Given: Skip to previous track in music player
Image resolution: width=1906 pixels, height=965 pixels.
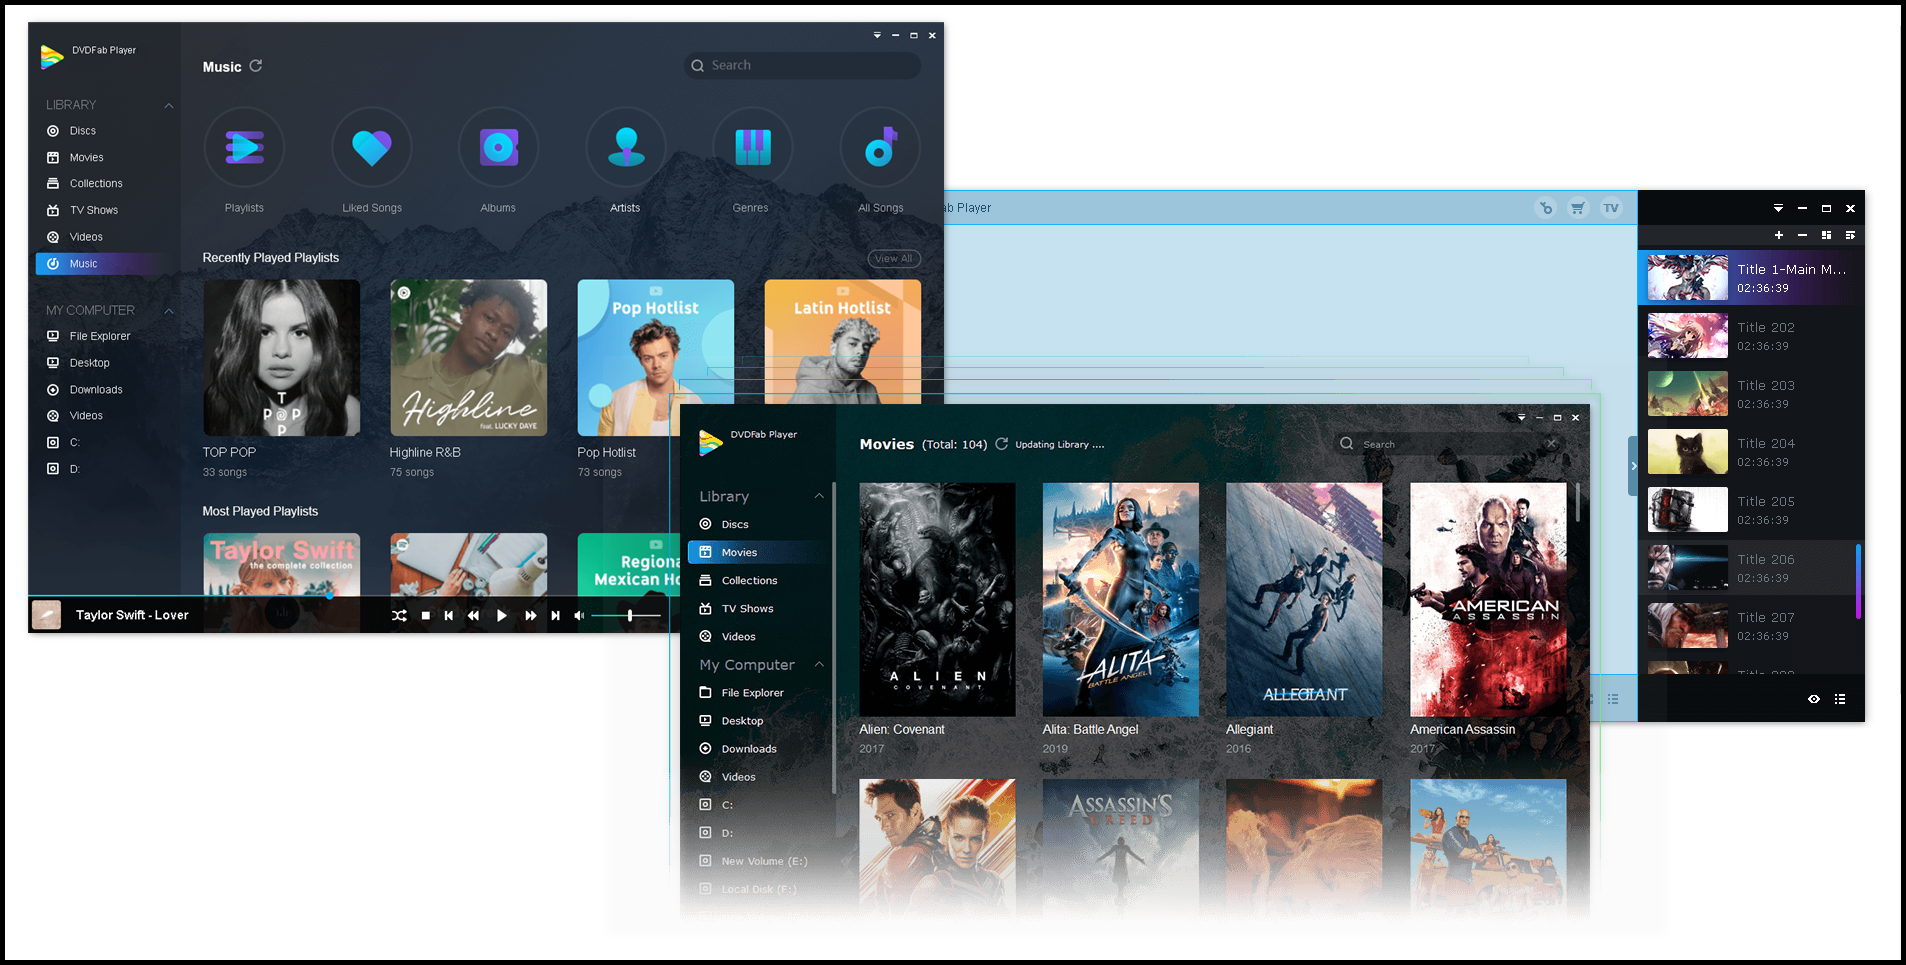Looking at the screenshot, I should pos(449,616).
